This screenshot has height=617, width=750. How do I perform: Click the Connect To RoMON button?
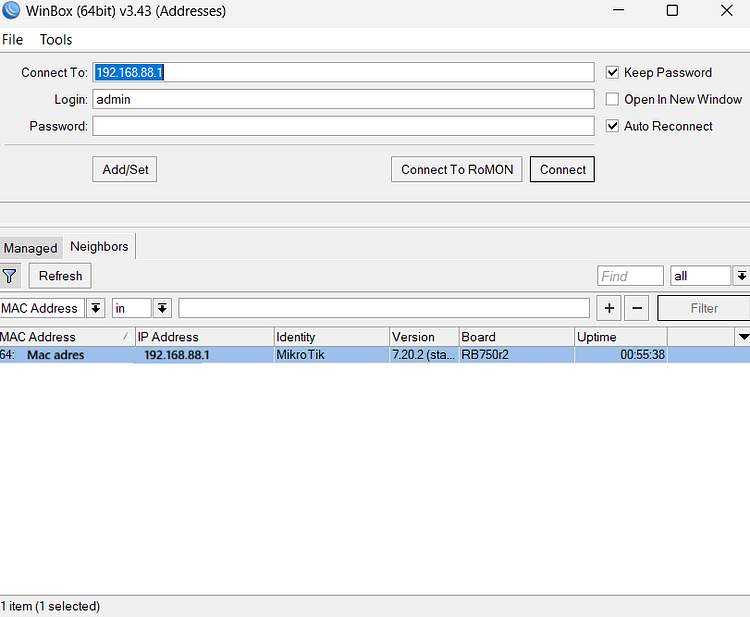pyautogui.click(x=457, y=169)
